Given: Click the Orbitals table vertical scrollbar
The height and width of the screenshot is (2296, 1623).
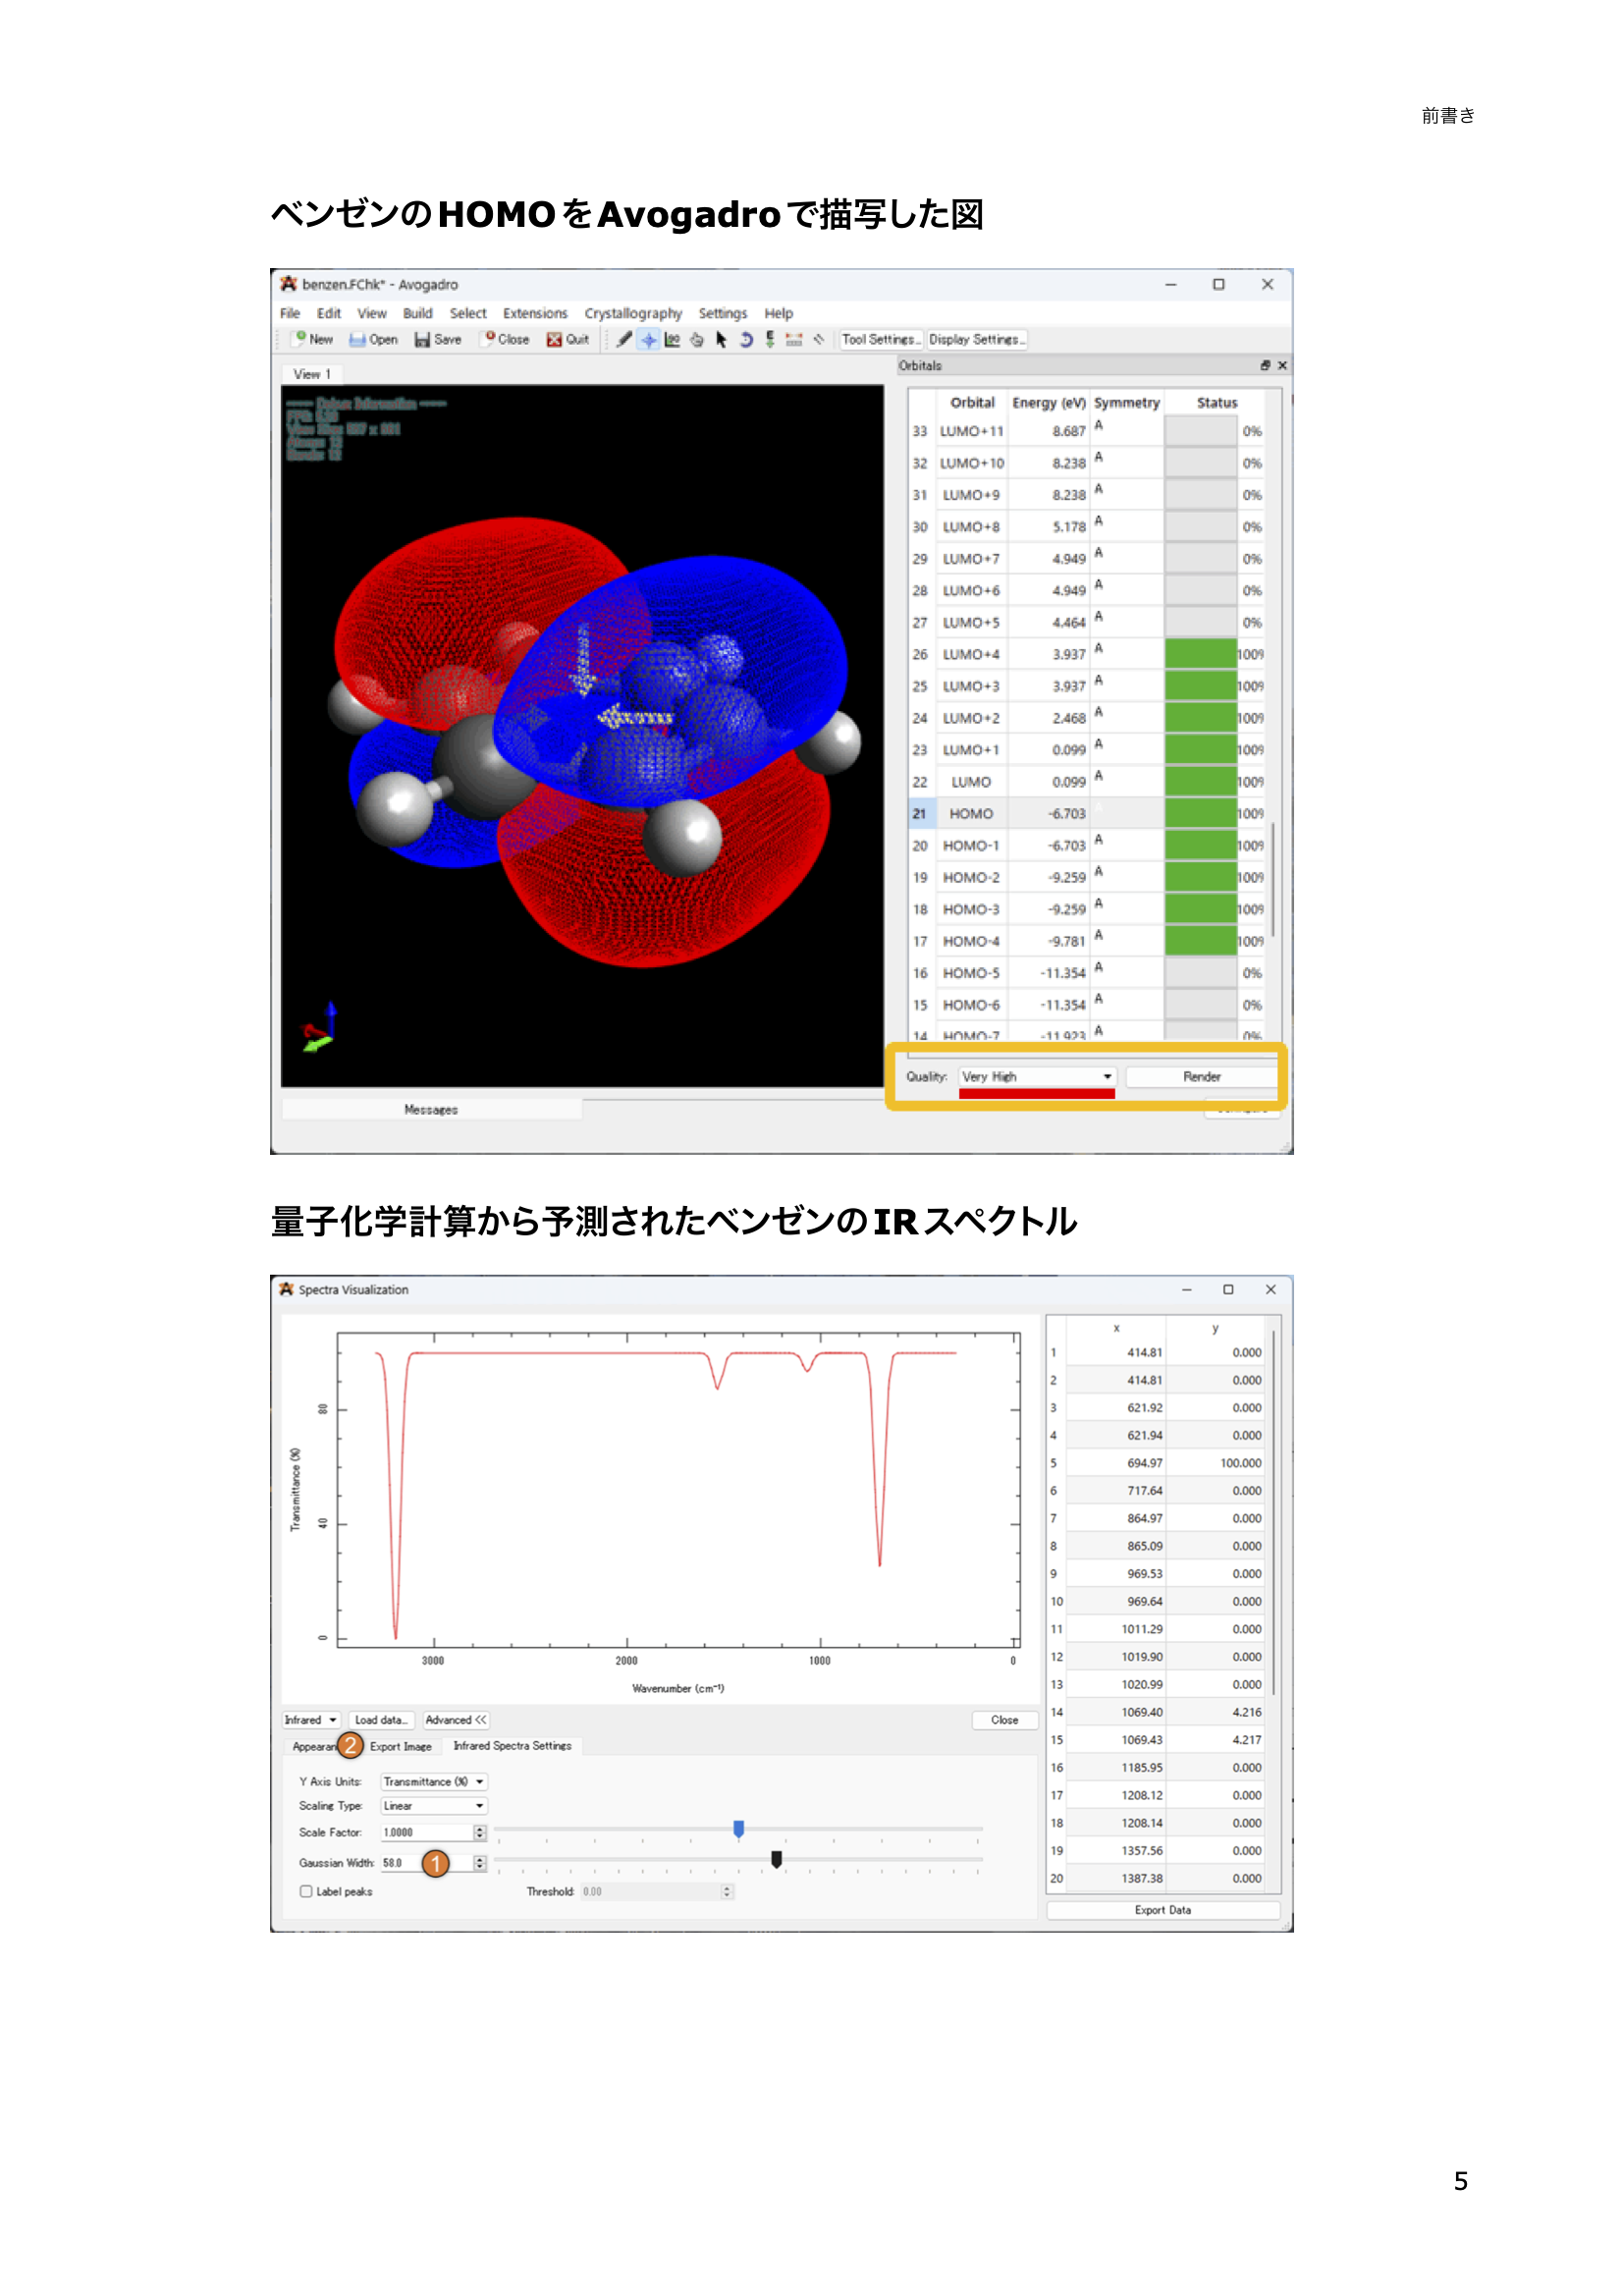Looking at the screenshot, I should click(1273, 880).
